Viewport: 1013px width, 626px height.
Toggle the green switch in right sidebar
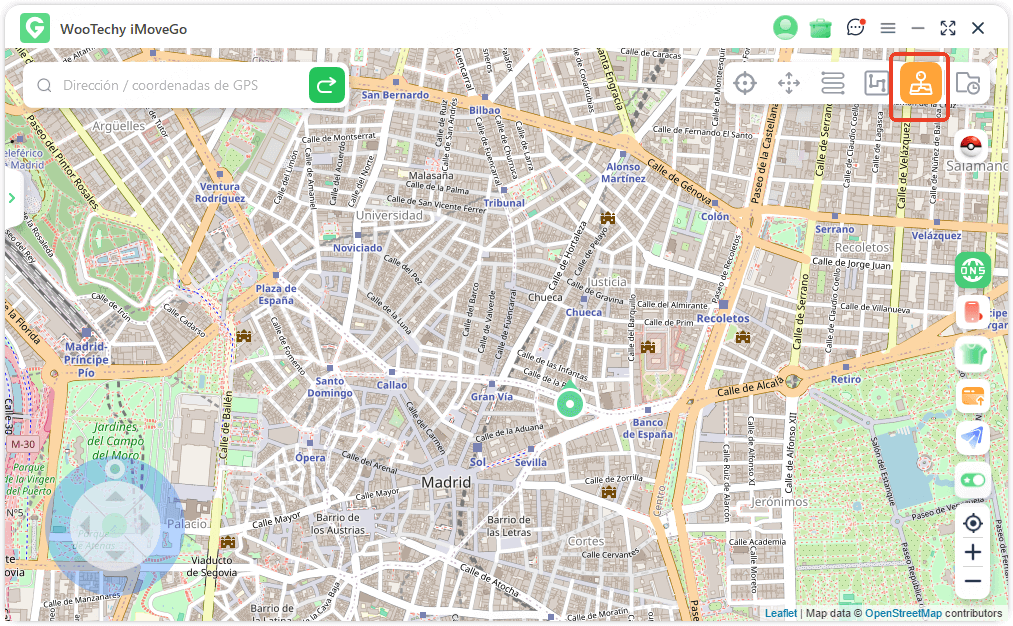[x=972, y=480]
